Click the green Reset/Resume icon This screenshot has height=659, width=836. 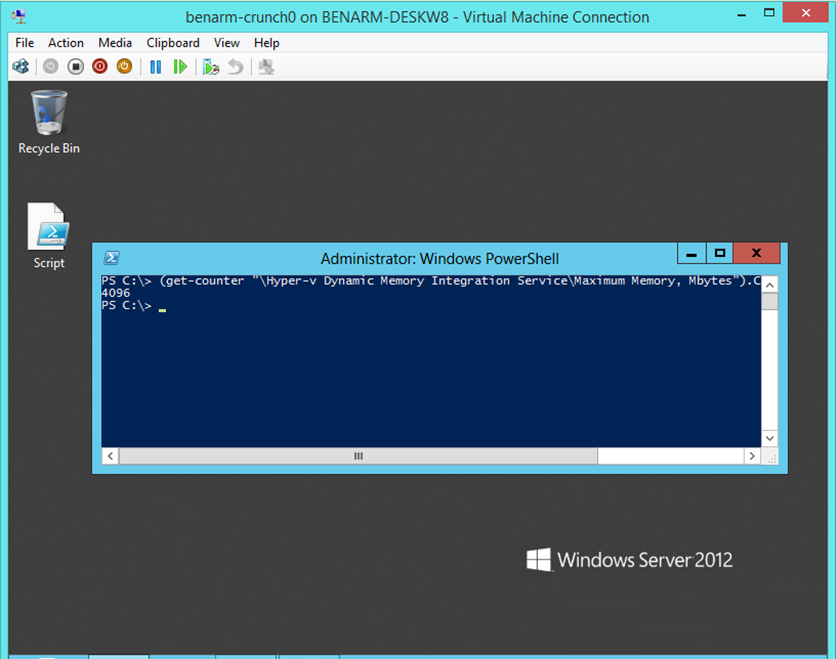tap(180, 67)
